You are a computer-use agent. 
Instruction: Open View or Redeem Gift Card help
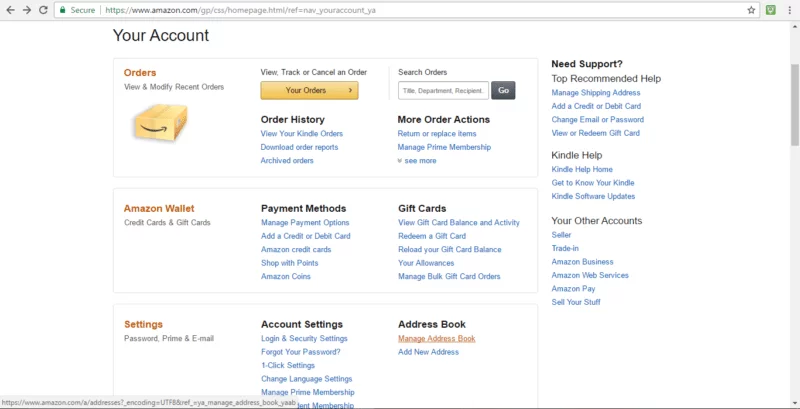pyautogui.click(x=595, y=133)
